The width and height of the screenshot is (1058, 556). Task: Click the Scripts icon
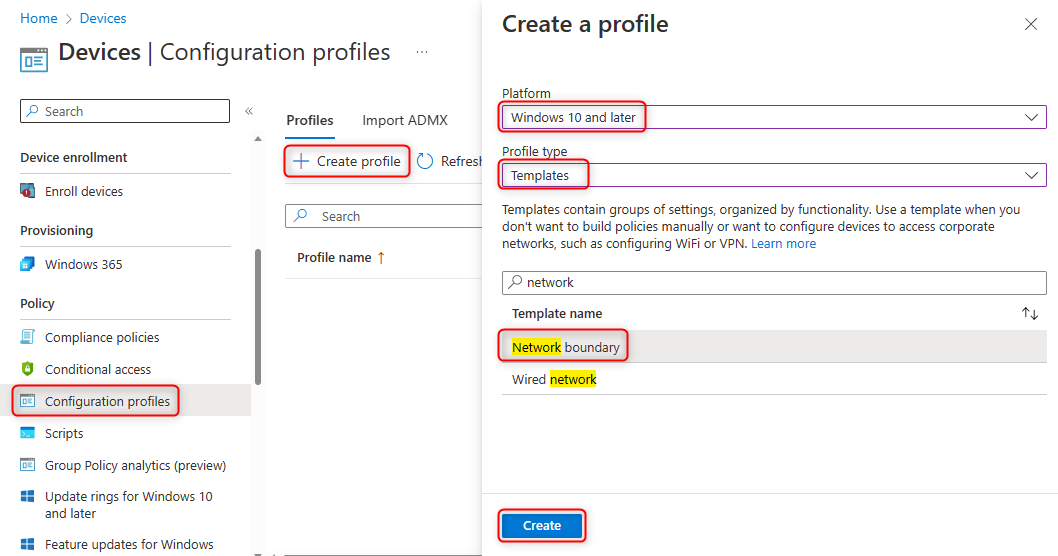tap(28, 433)
